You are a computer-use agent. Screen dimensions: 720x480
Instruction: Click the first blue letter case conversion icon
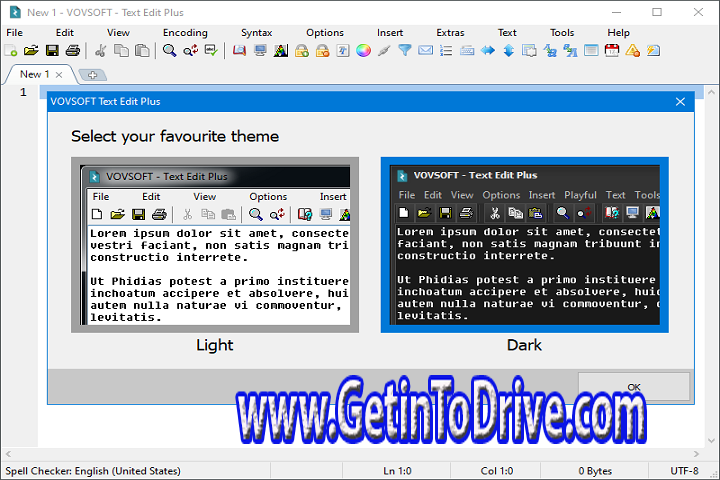pos(550,51)
